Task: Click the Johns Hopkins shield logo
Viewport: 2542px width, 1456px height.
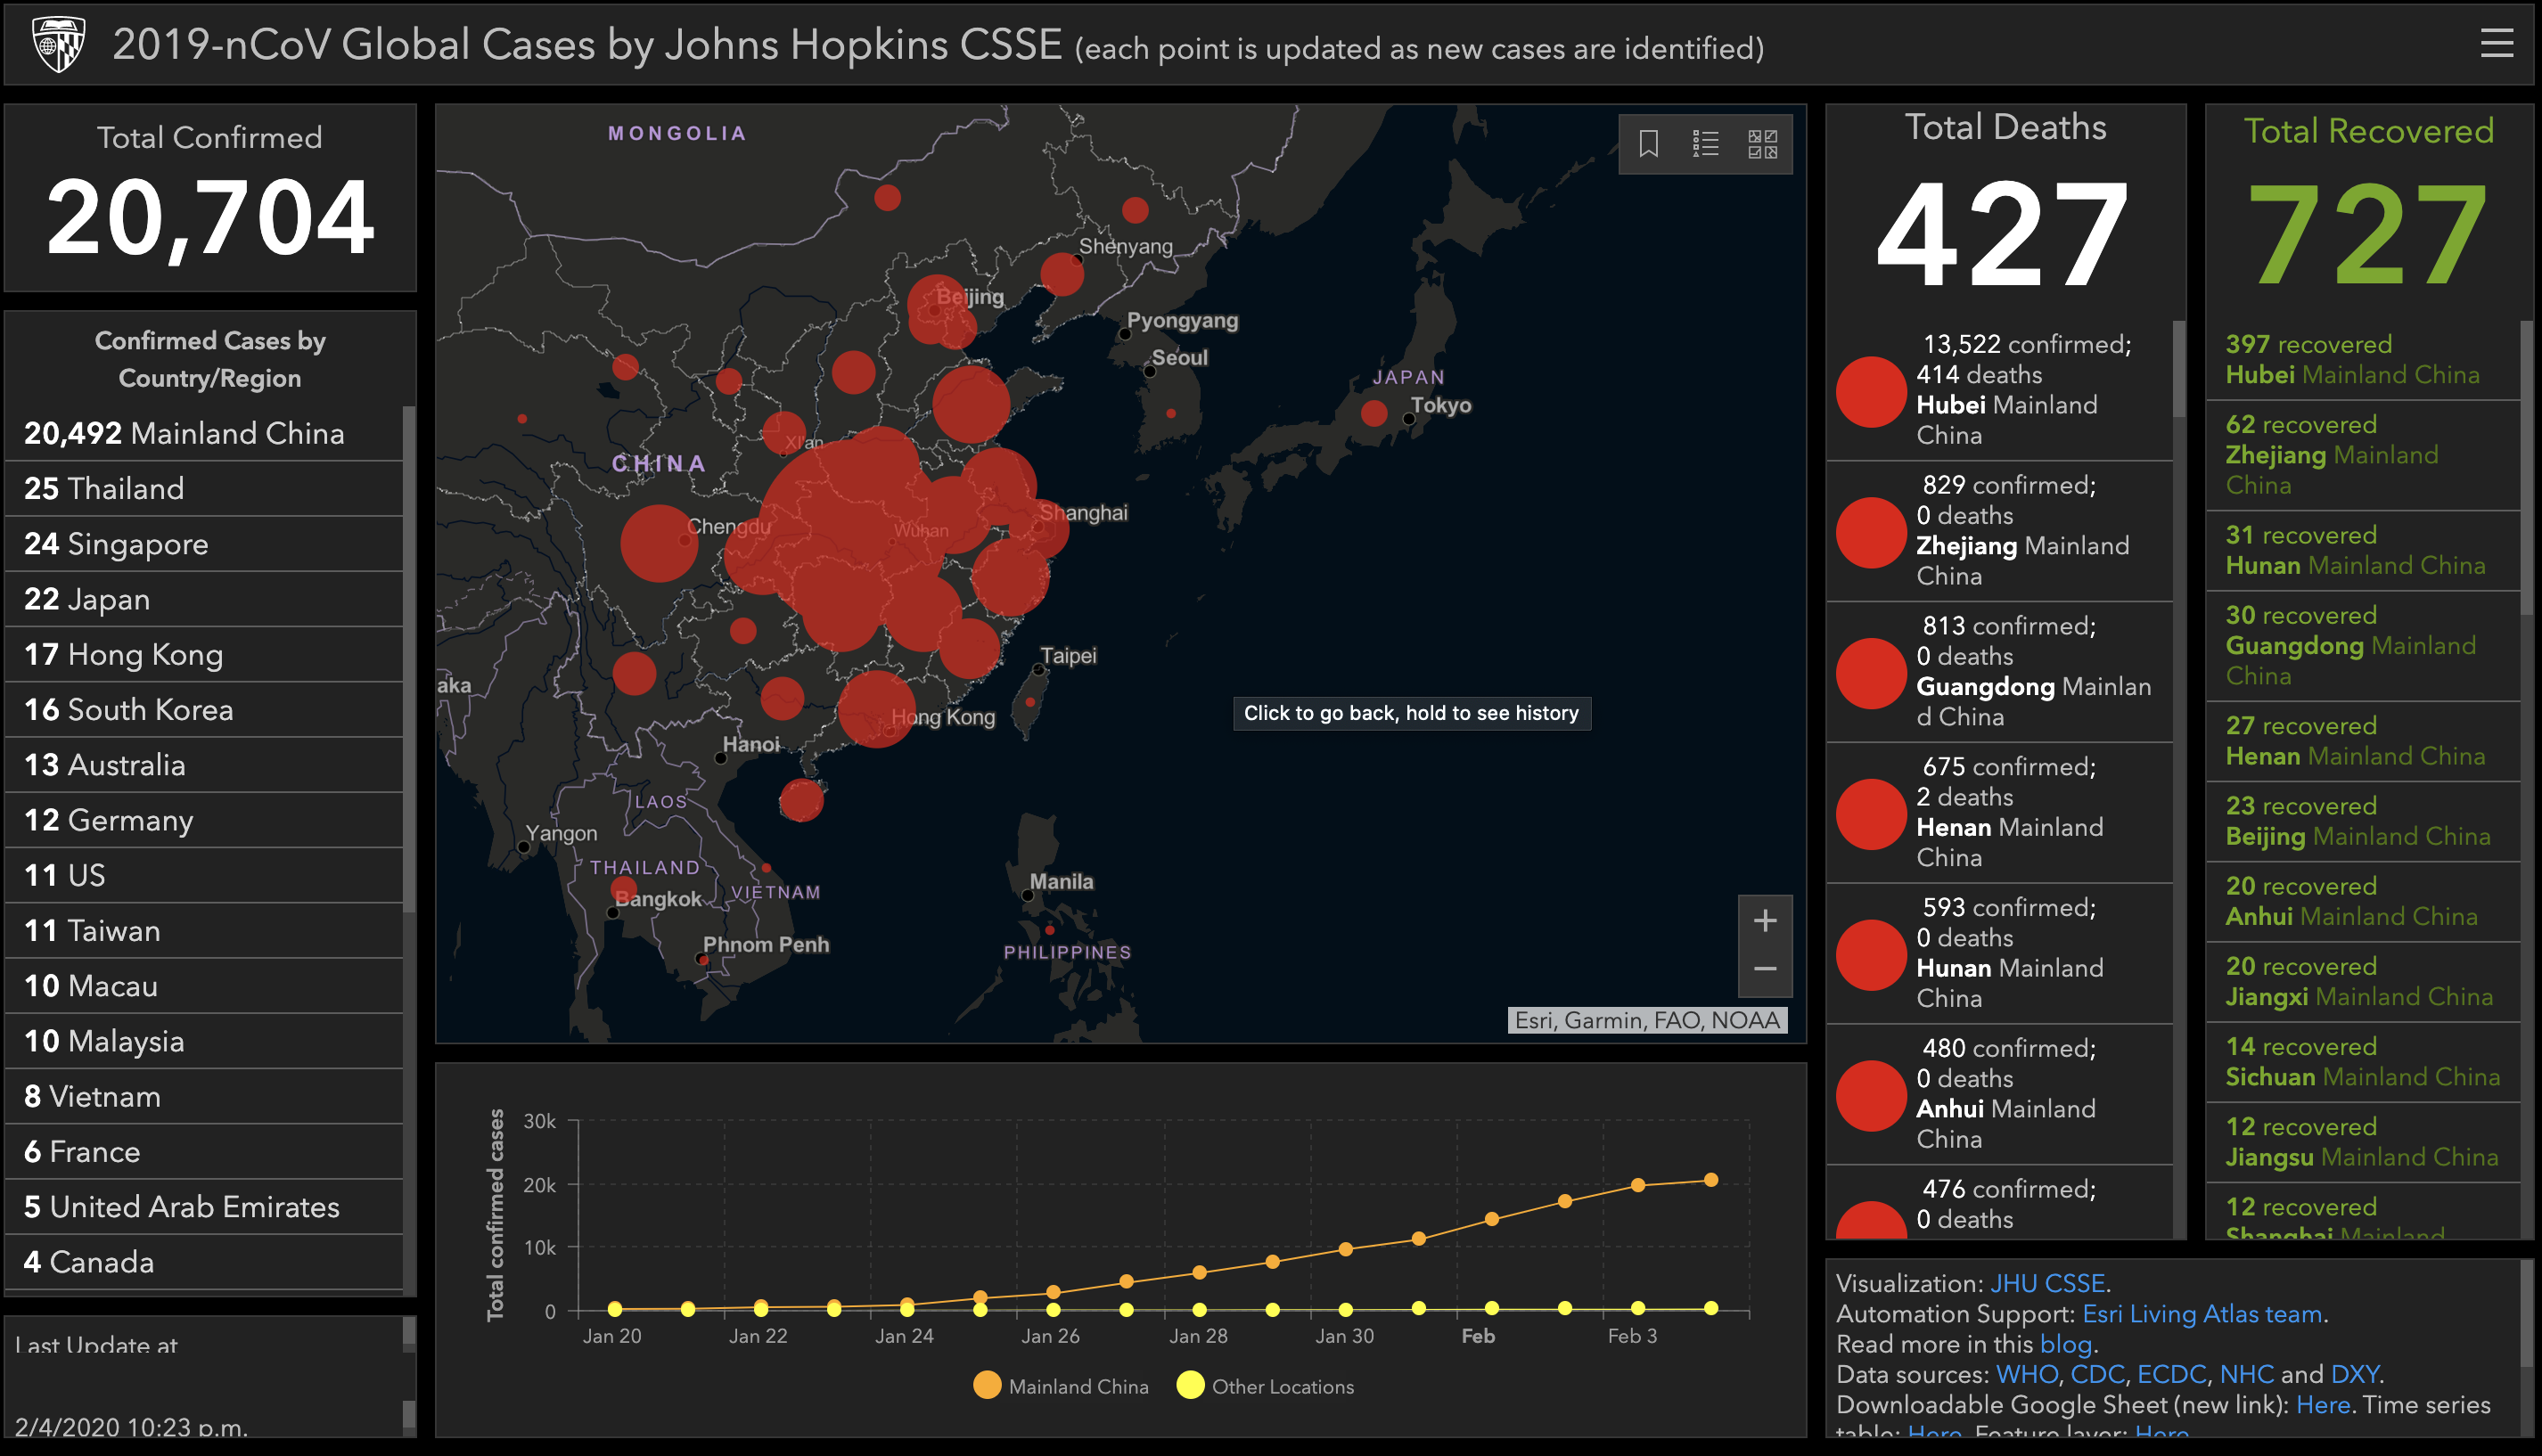Action: [x=58, y=43]
